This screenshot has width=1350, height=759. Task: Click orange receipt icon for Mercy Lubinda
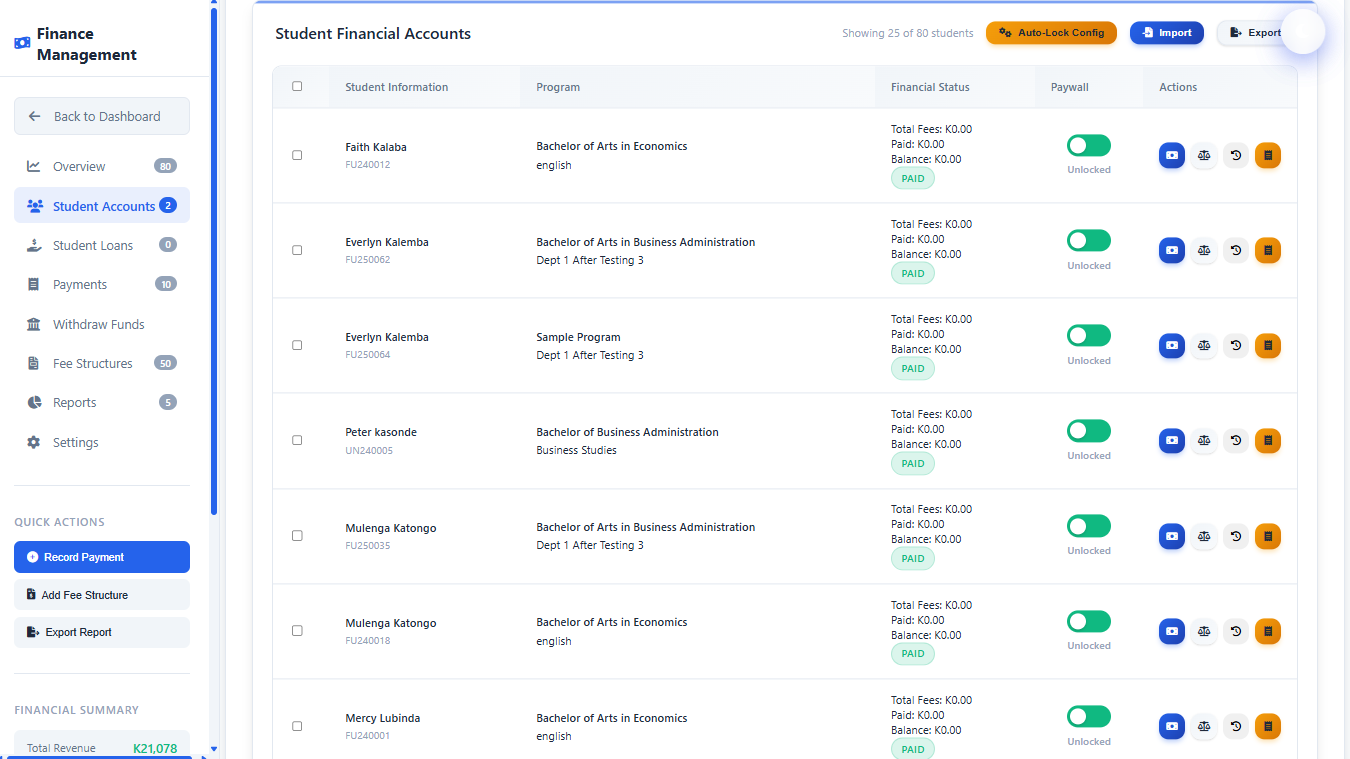1267,727
